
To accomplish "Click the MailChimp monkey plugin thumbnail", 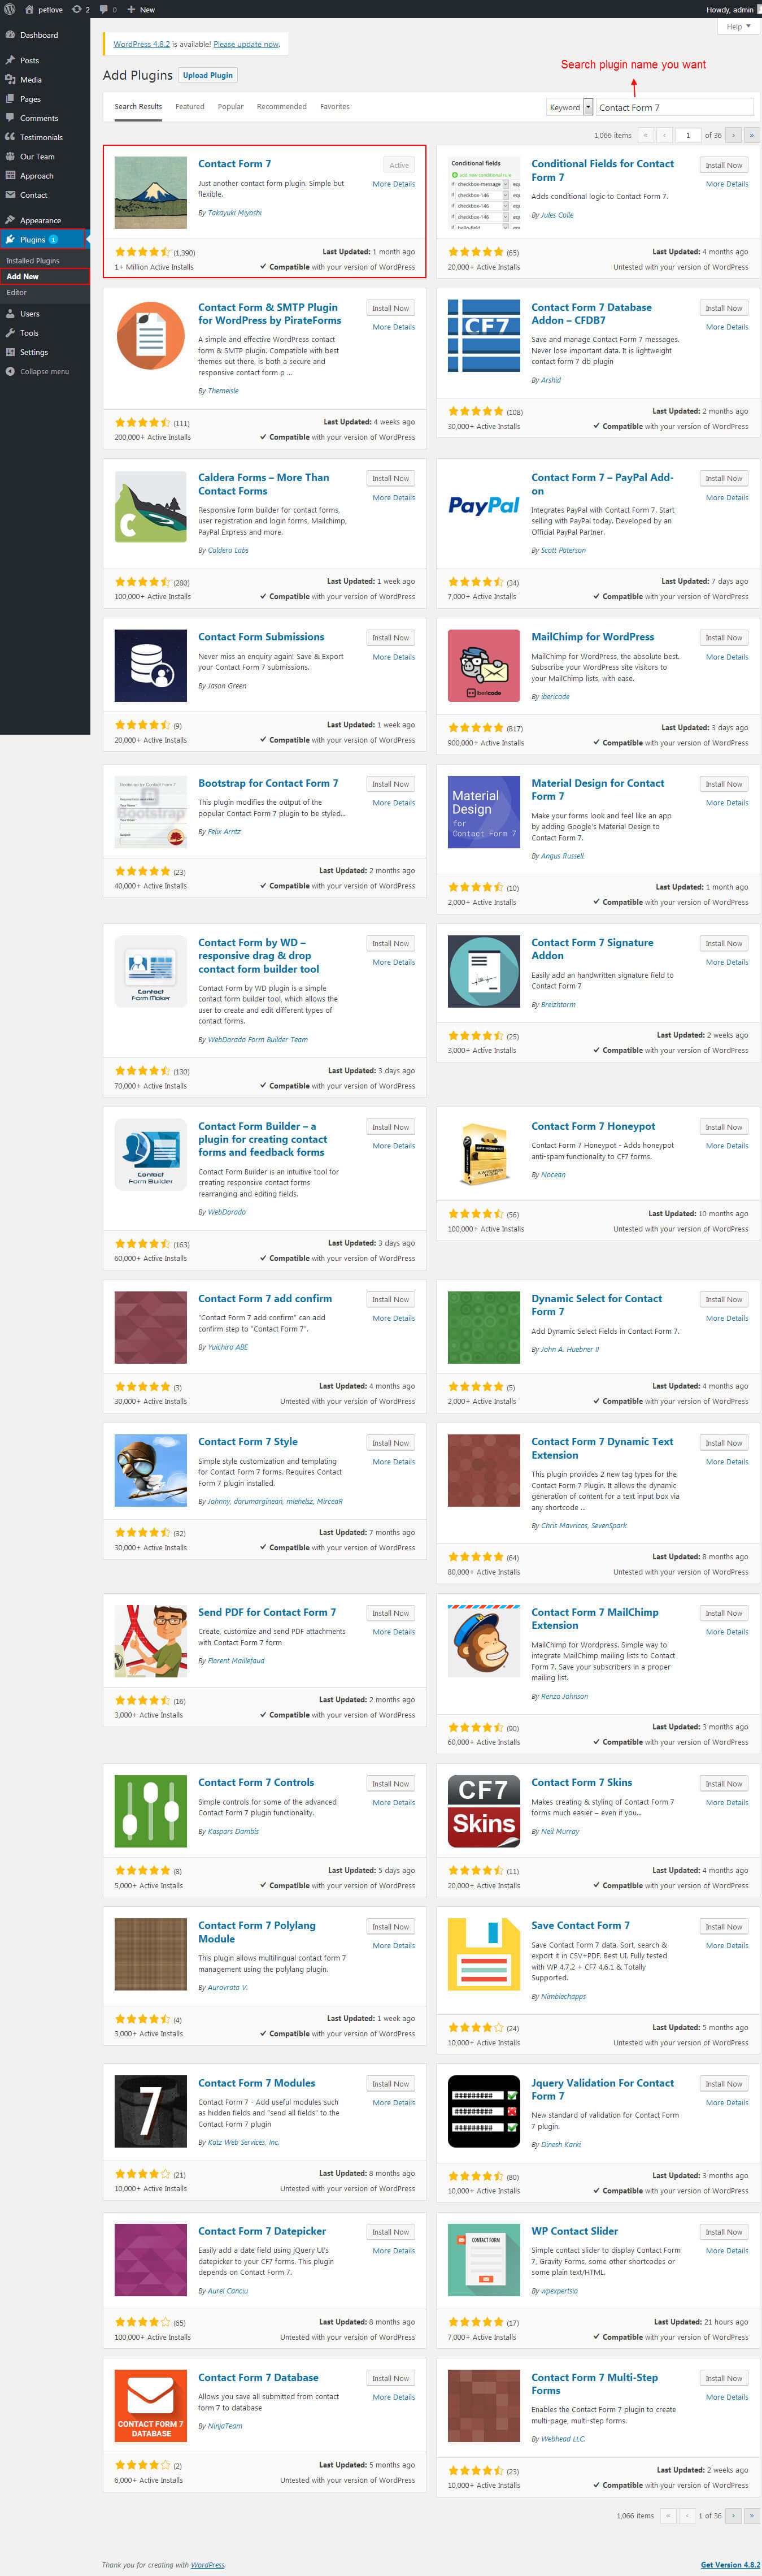I will (484, 1641).
